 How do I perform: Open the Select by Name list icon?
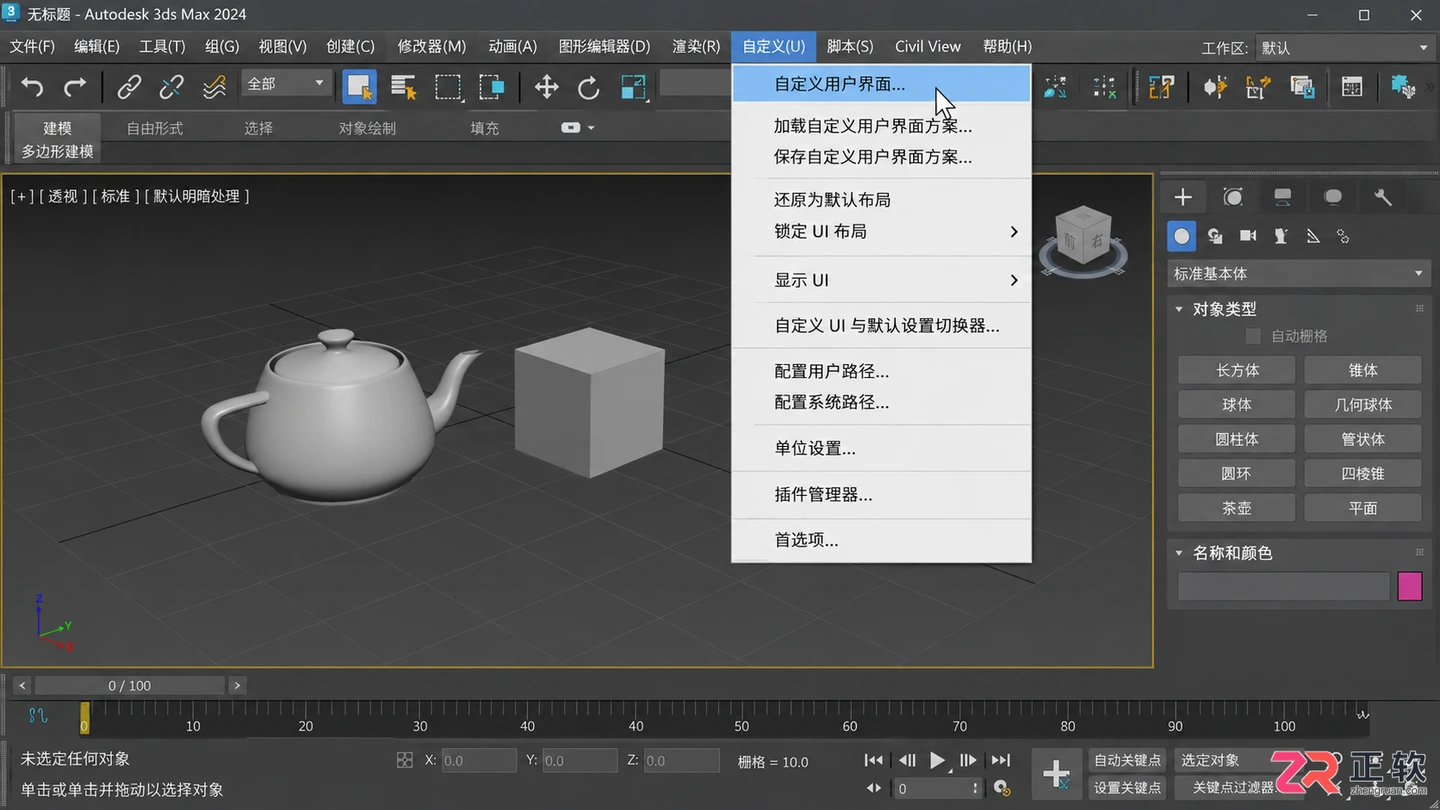point(404,87)
